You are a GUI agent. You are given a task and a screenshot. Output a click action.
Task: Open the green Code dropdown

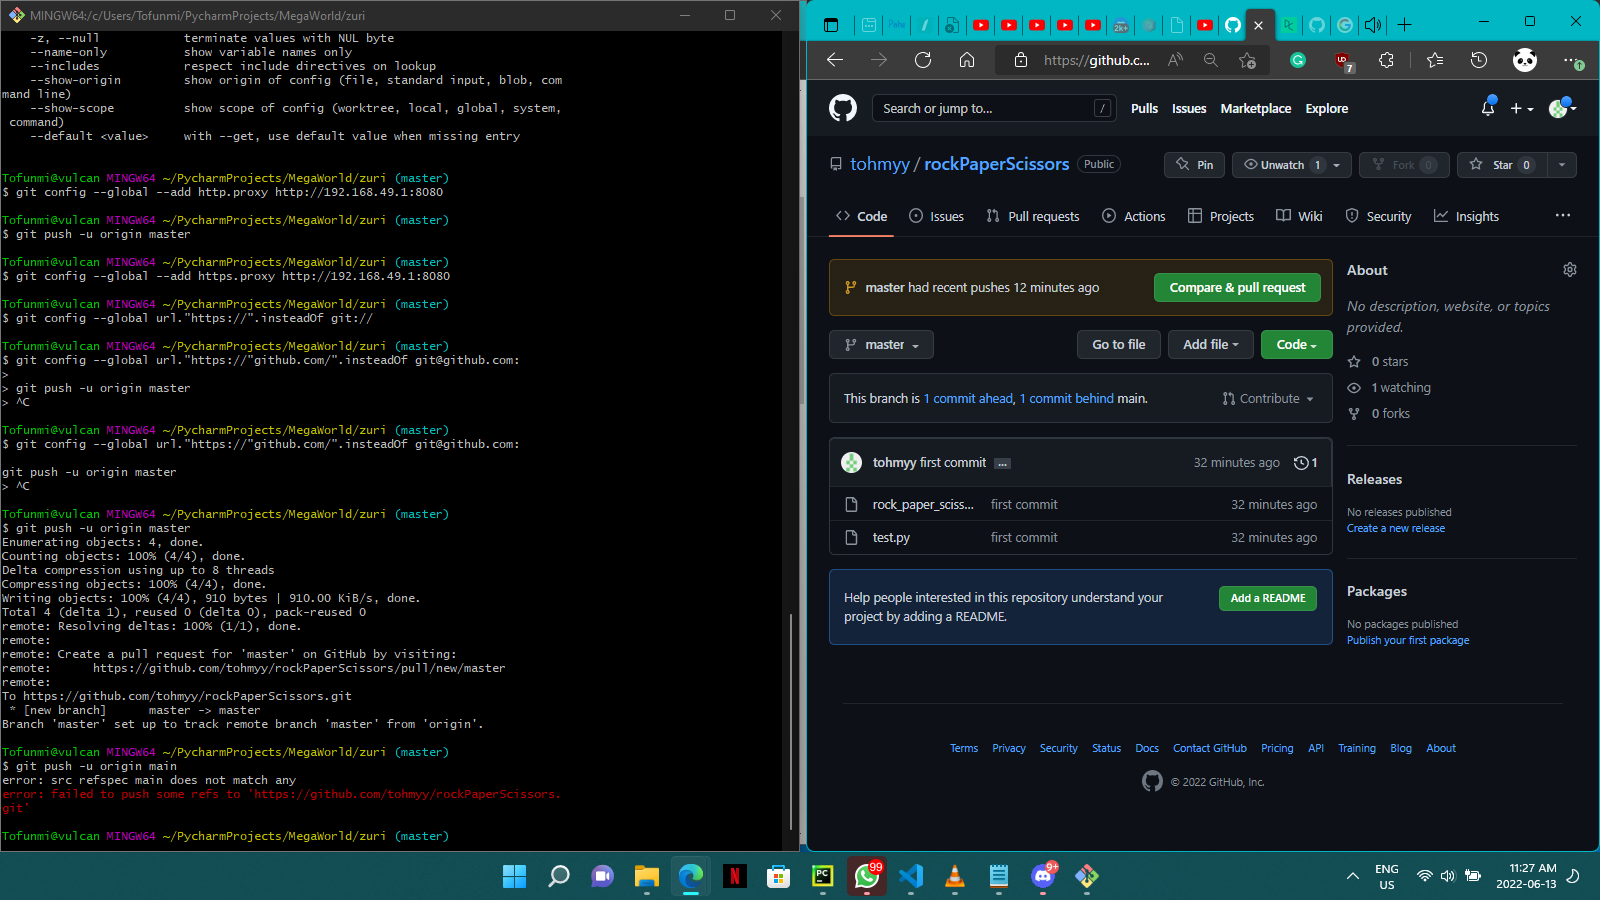1295,344
